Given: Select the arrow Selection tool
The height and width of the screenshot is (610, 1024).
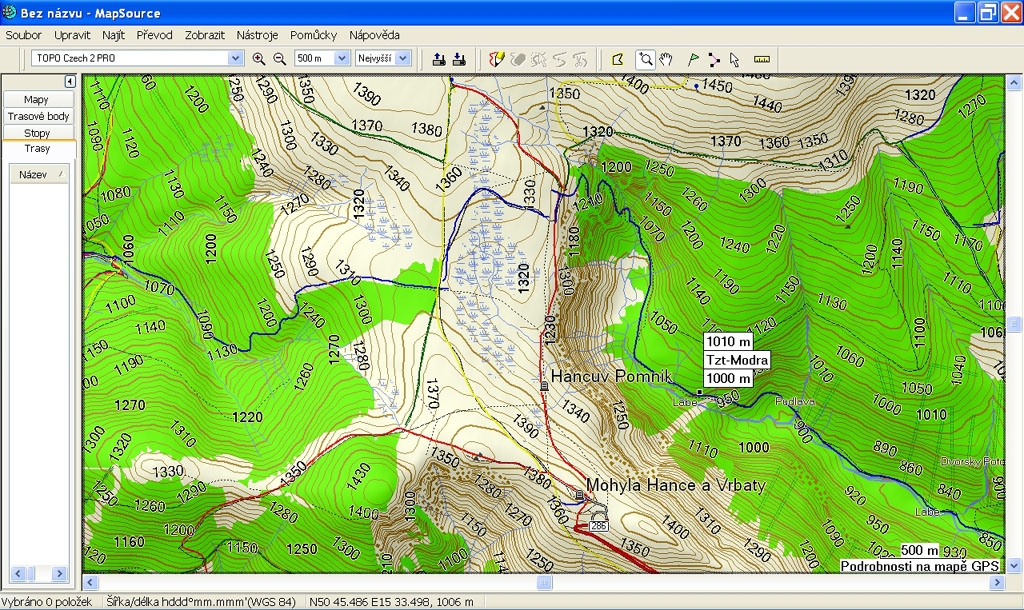Looking at the screenshot, I should (x=734, y=59).
